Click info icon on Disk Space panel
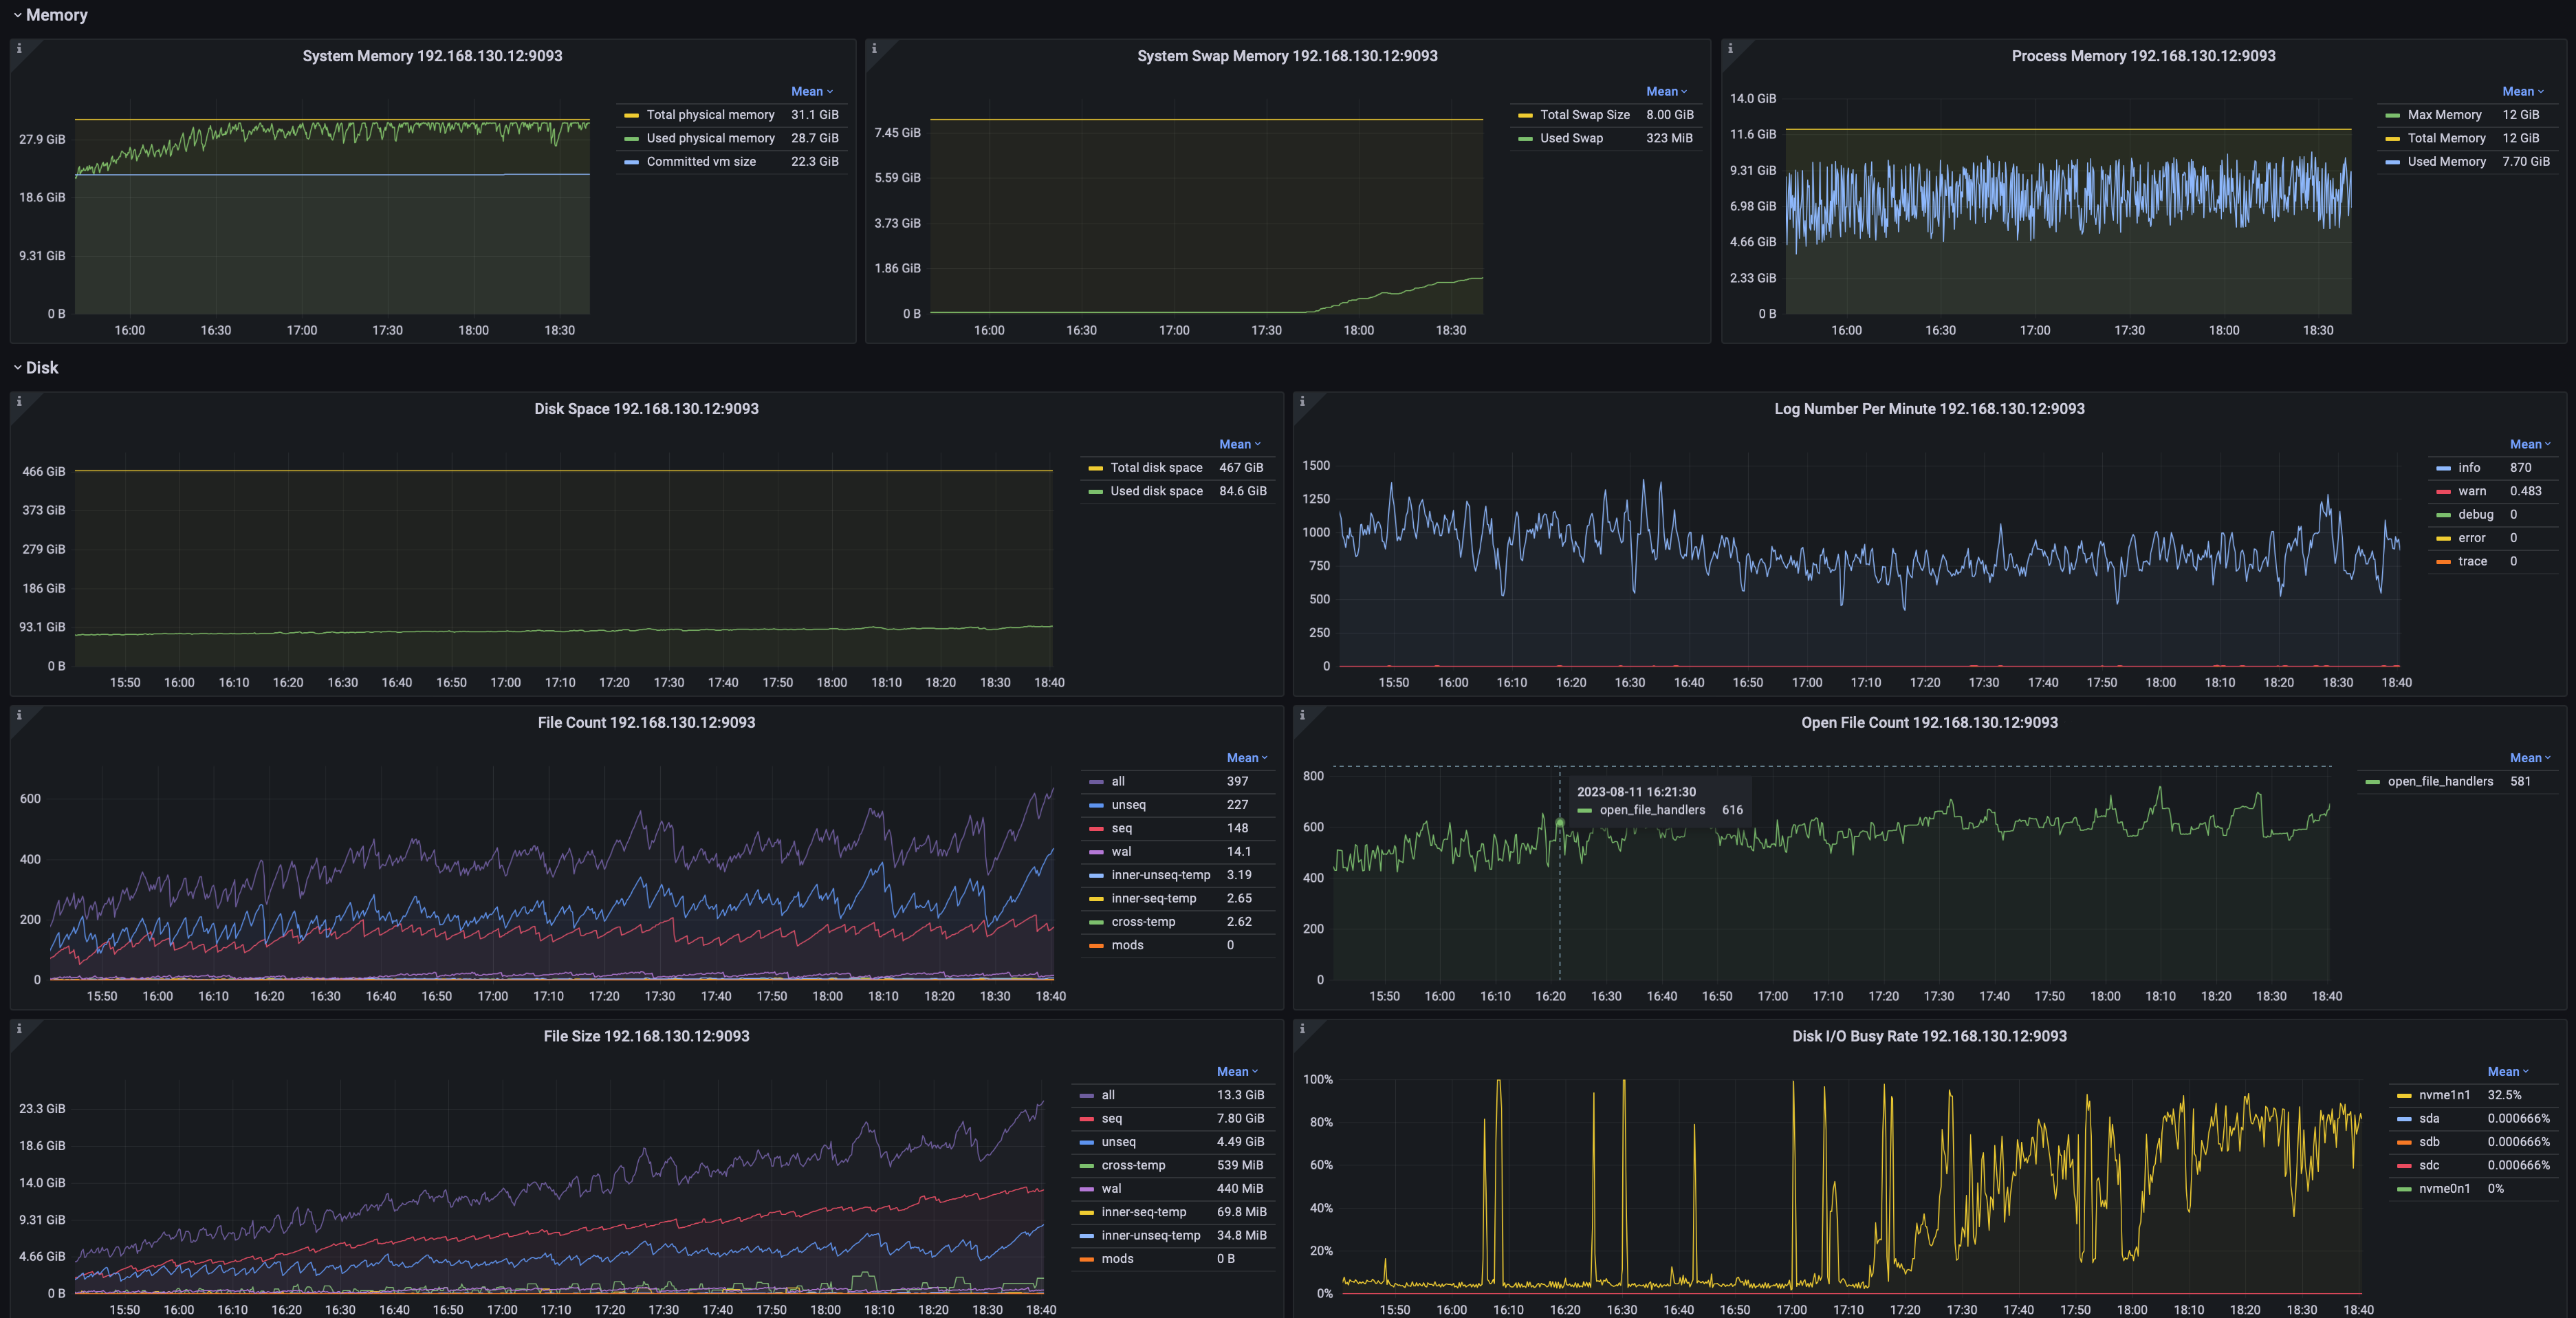 coord(19,401)
